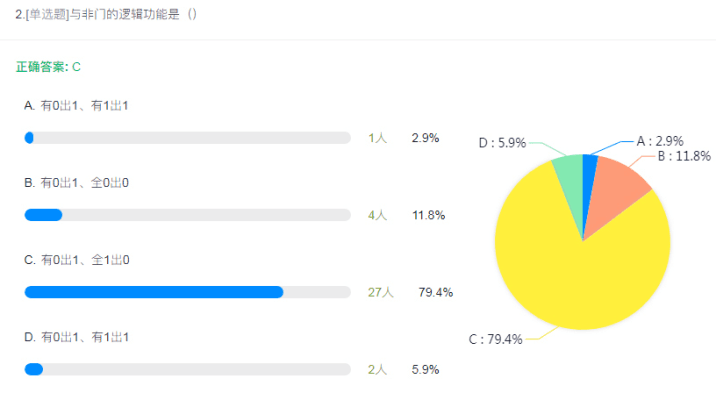This screenshot has width=717, height=401.
Task: Click option B progress bar
Action: pos(187,215)
